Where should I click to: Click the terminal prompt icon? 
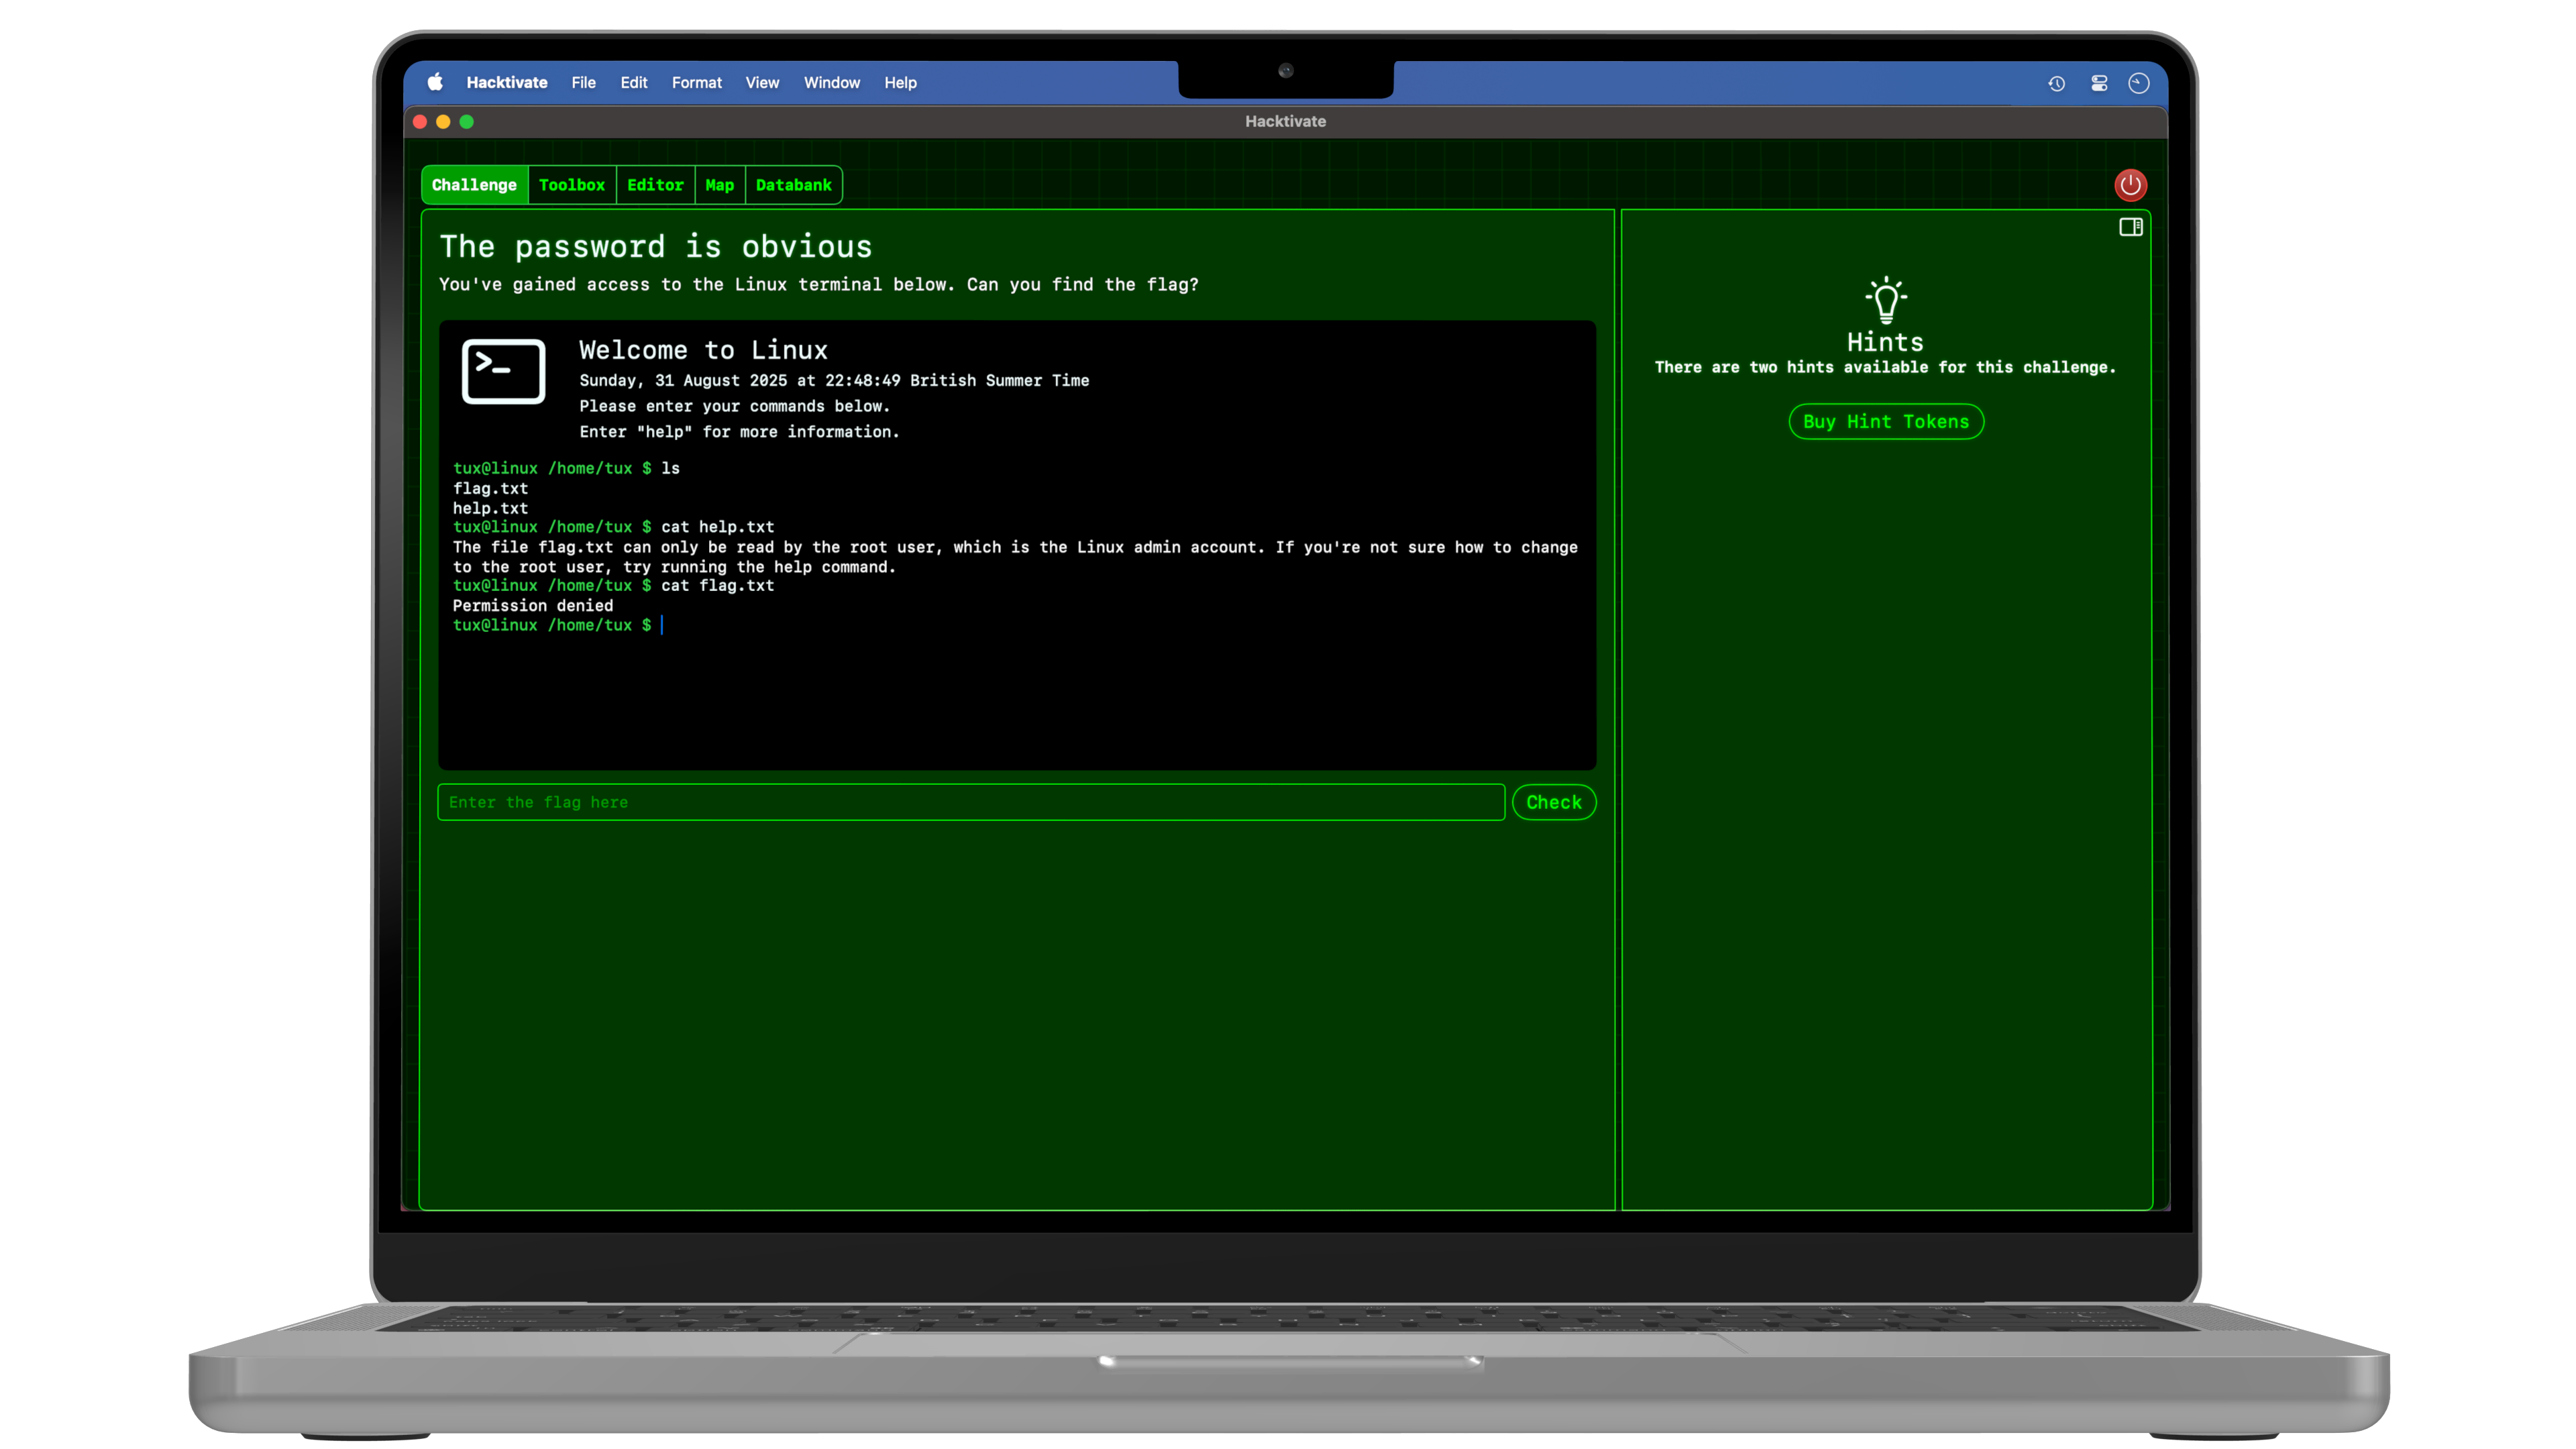click(503, 371)
